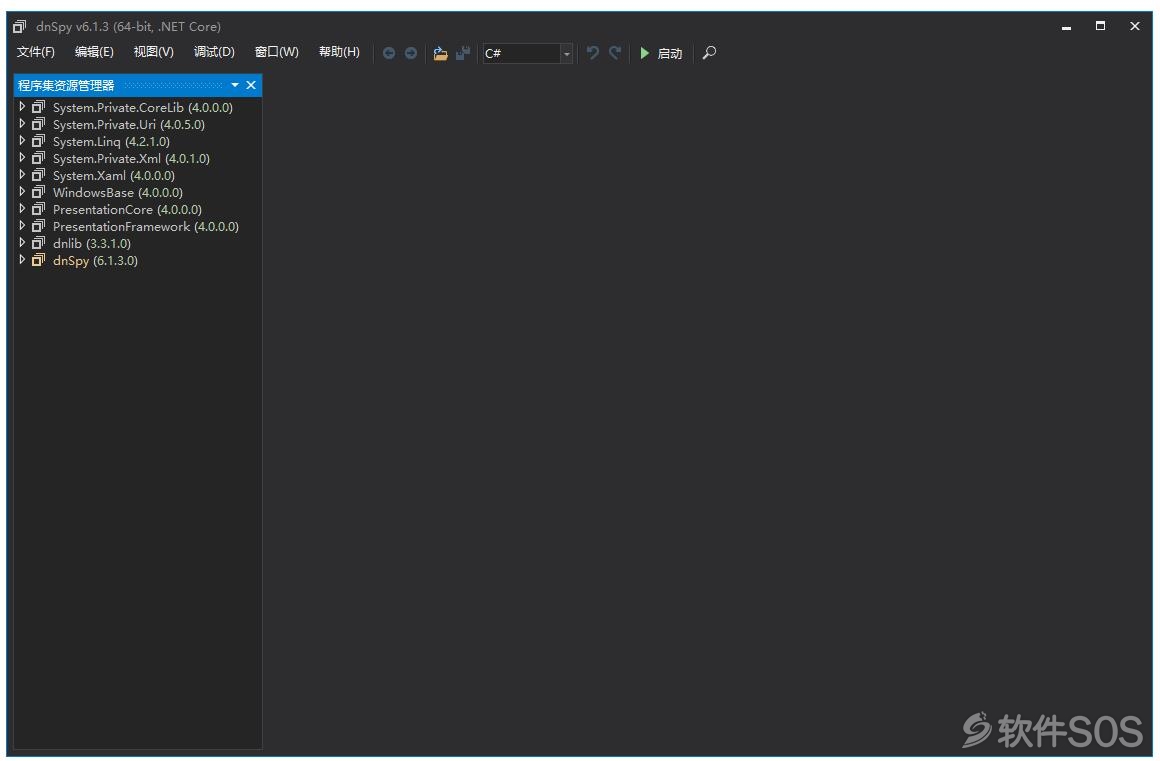Select System.Private.Uri (4.0.5.0) row
Screen dimensions: 1160x761
(x=129, y=124)
